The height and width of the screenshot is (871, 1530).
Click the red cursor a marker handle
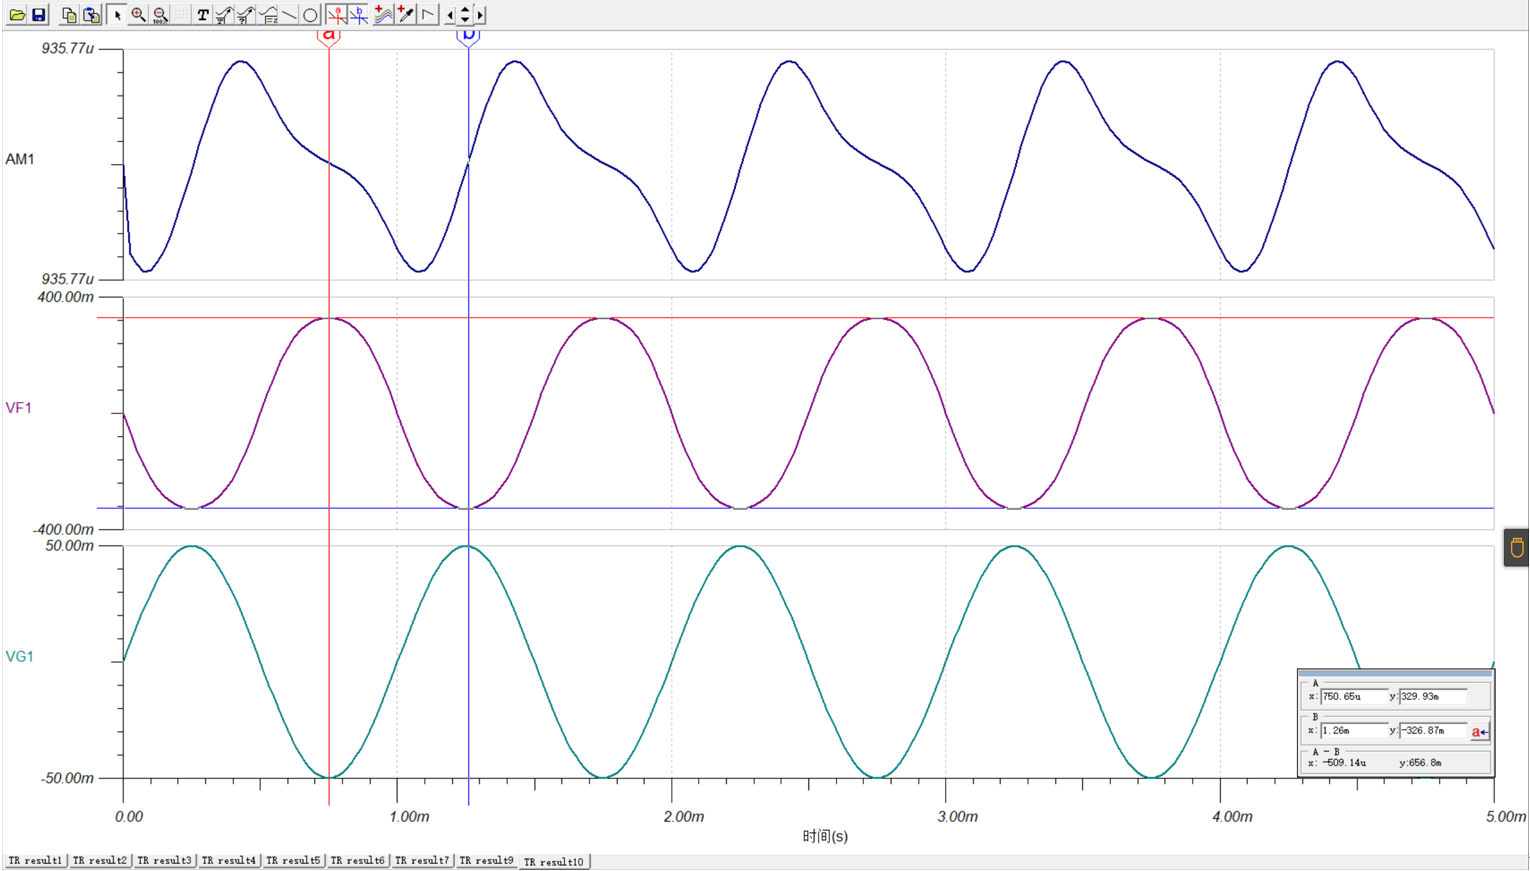(329, 37)
